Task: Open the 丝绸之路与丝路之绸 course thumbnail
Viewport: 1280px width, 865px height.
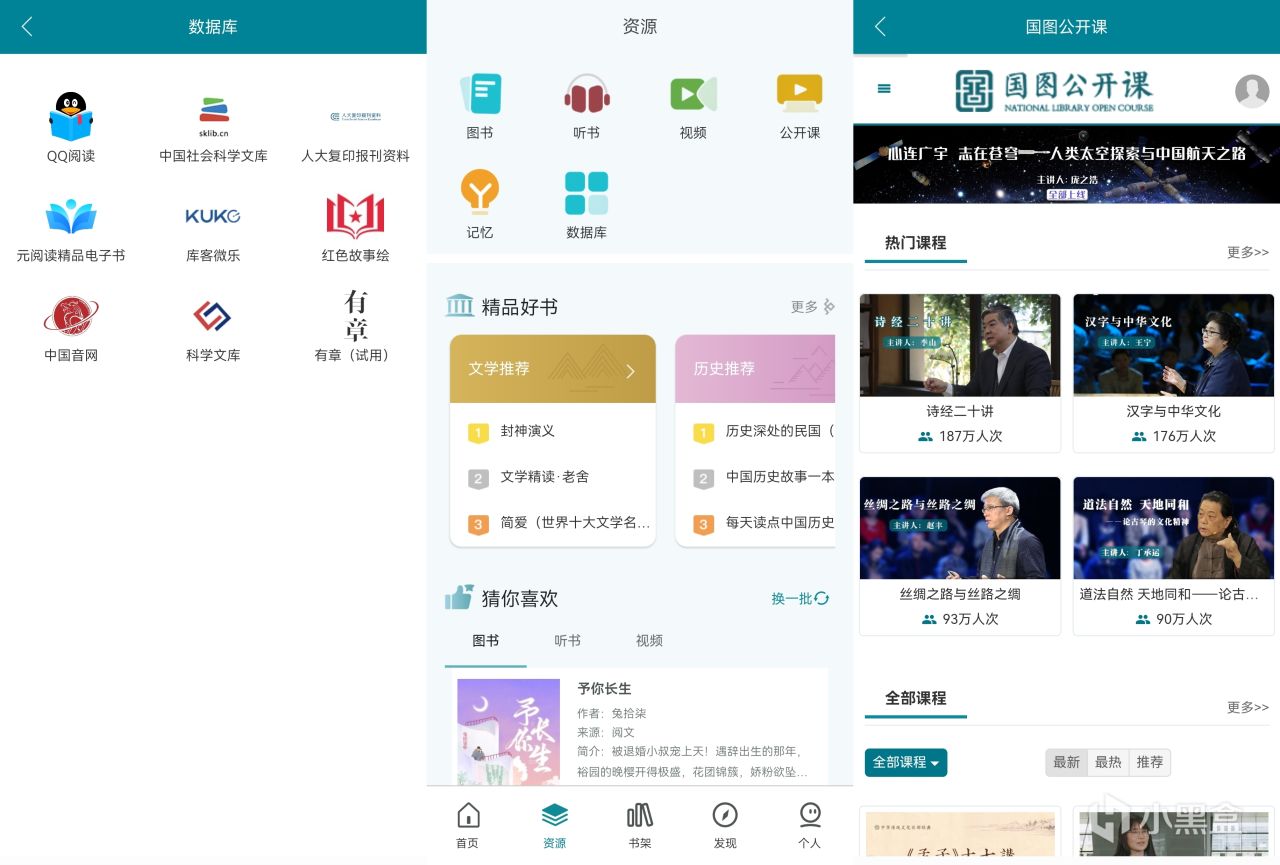Action: point(960,528)
